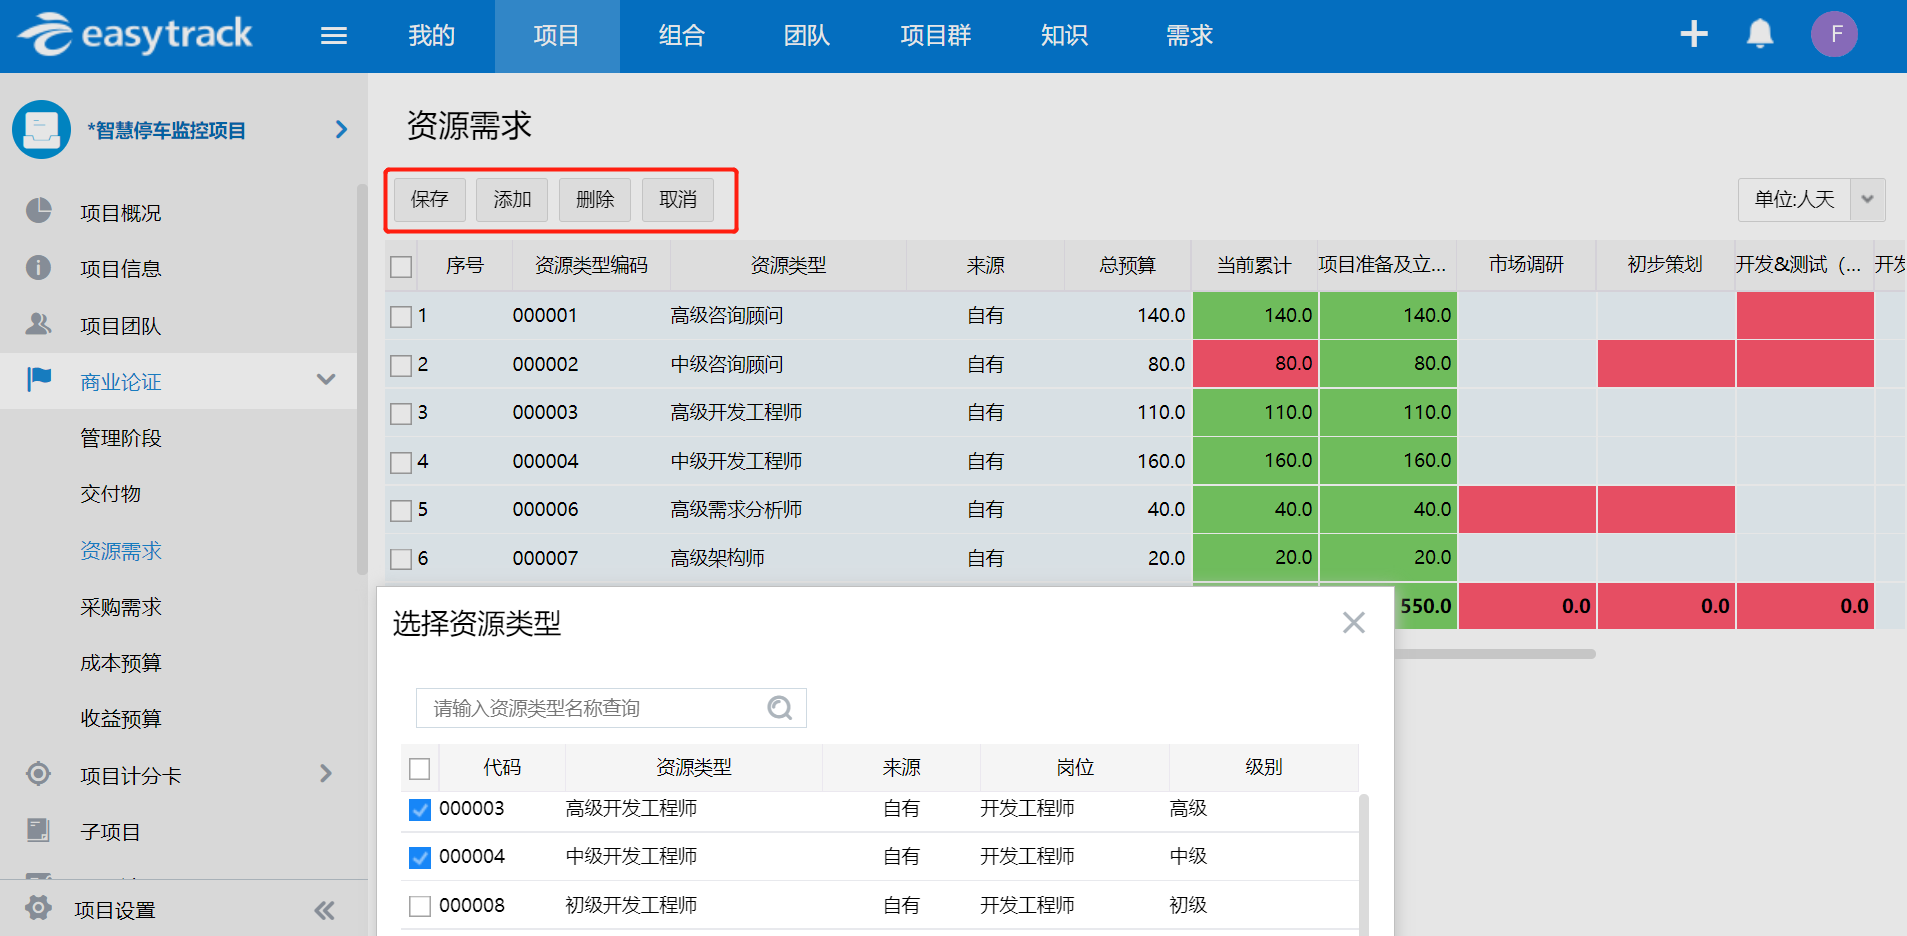The image size is (1907, 936).
Task: Click the hamburger menu icon
Action: 333,36
